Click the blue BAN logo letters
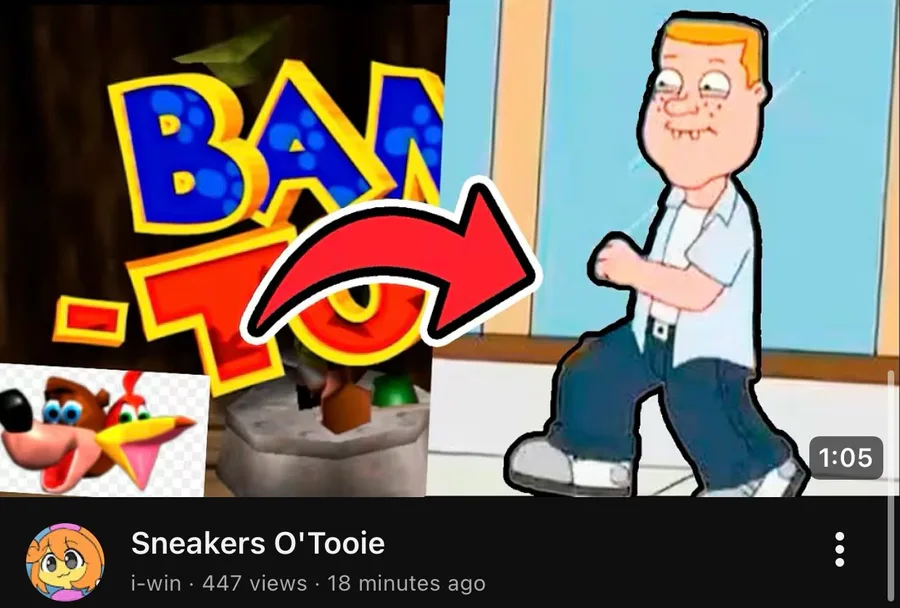Screen dimensions: 900x608 (x=276, y=149)
